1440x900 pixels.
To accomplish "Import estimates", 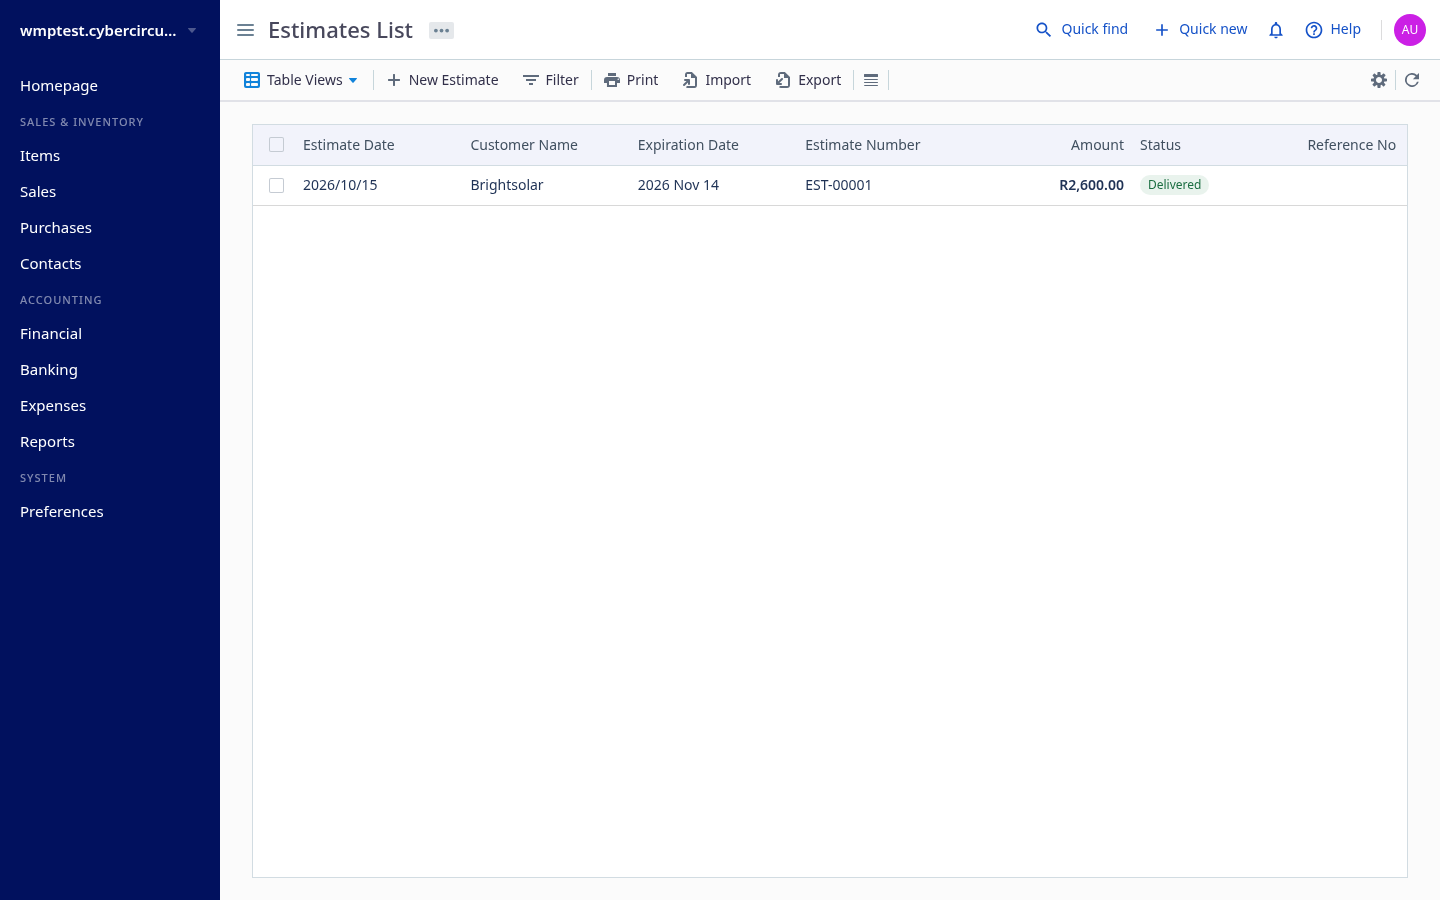I will tap(717, 80).
